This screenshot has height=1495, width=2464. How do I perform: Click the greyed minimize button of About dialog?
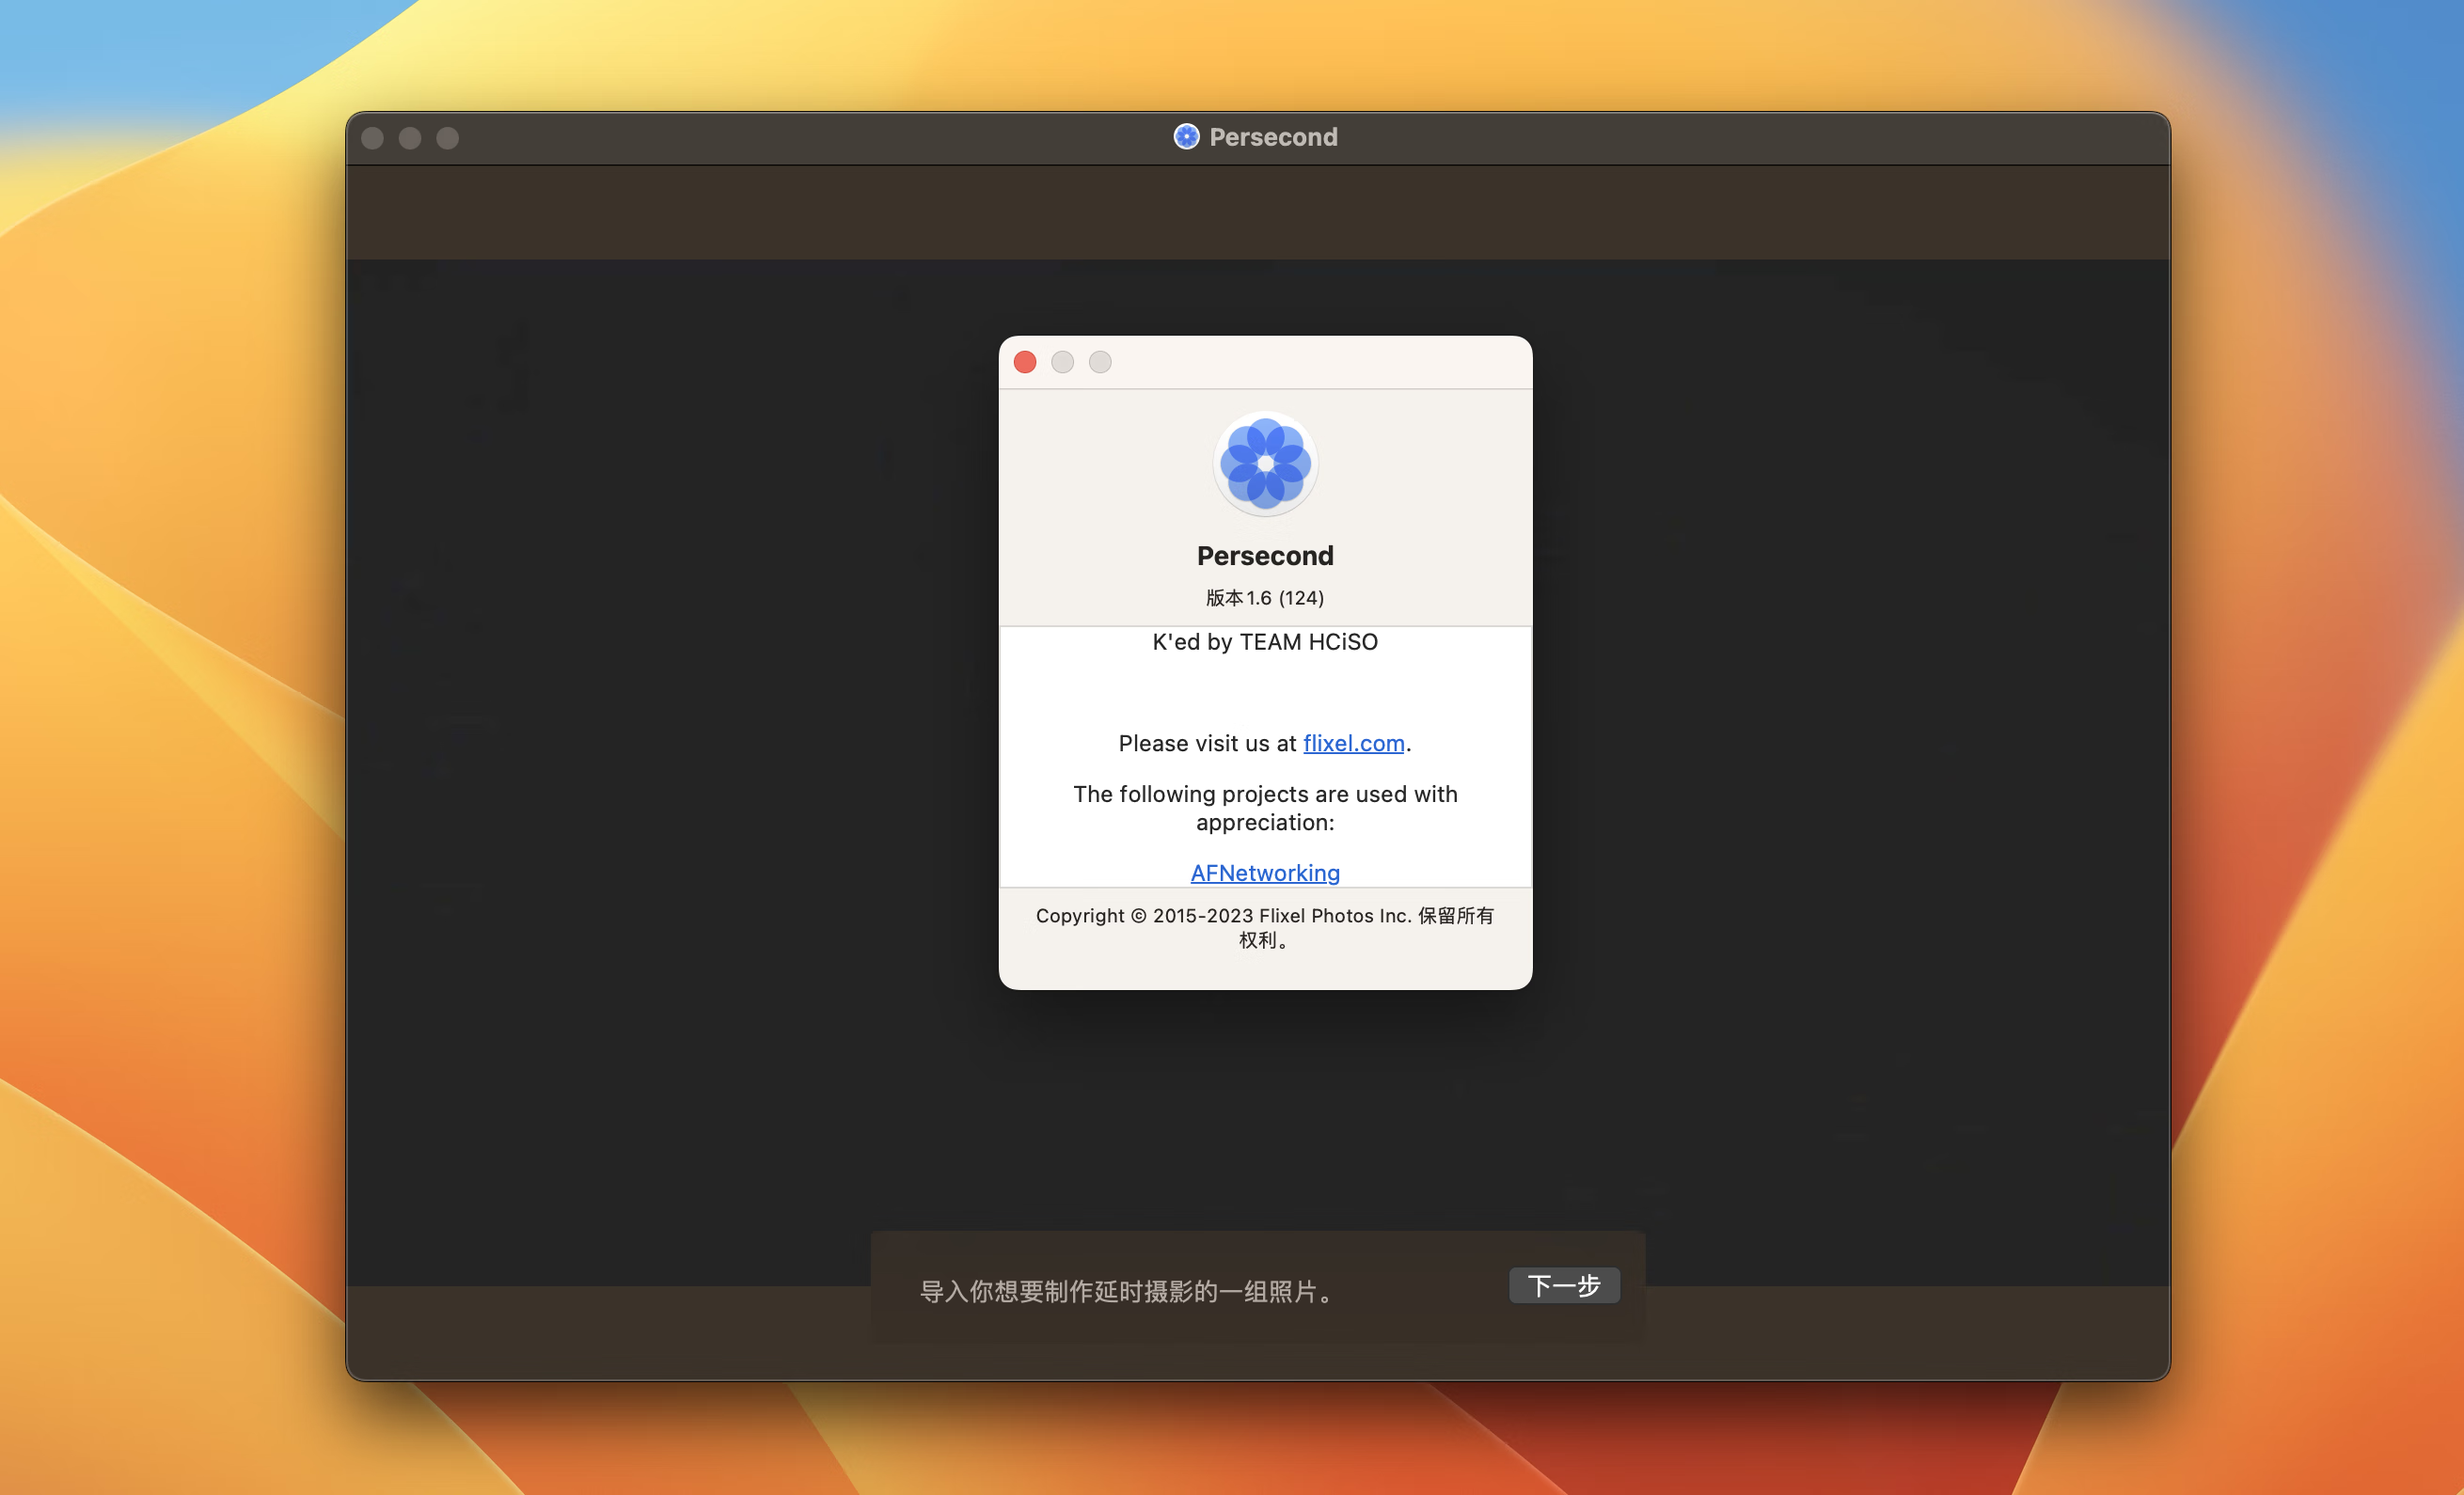[x=1062, y=362]
